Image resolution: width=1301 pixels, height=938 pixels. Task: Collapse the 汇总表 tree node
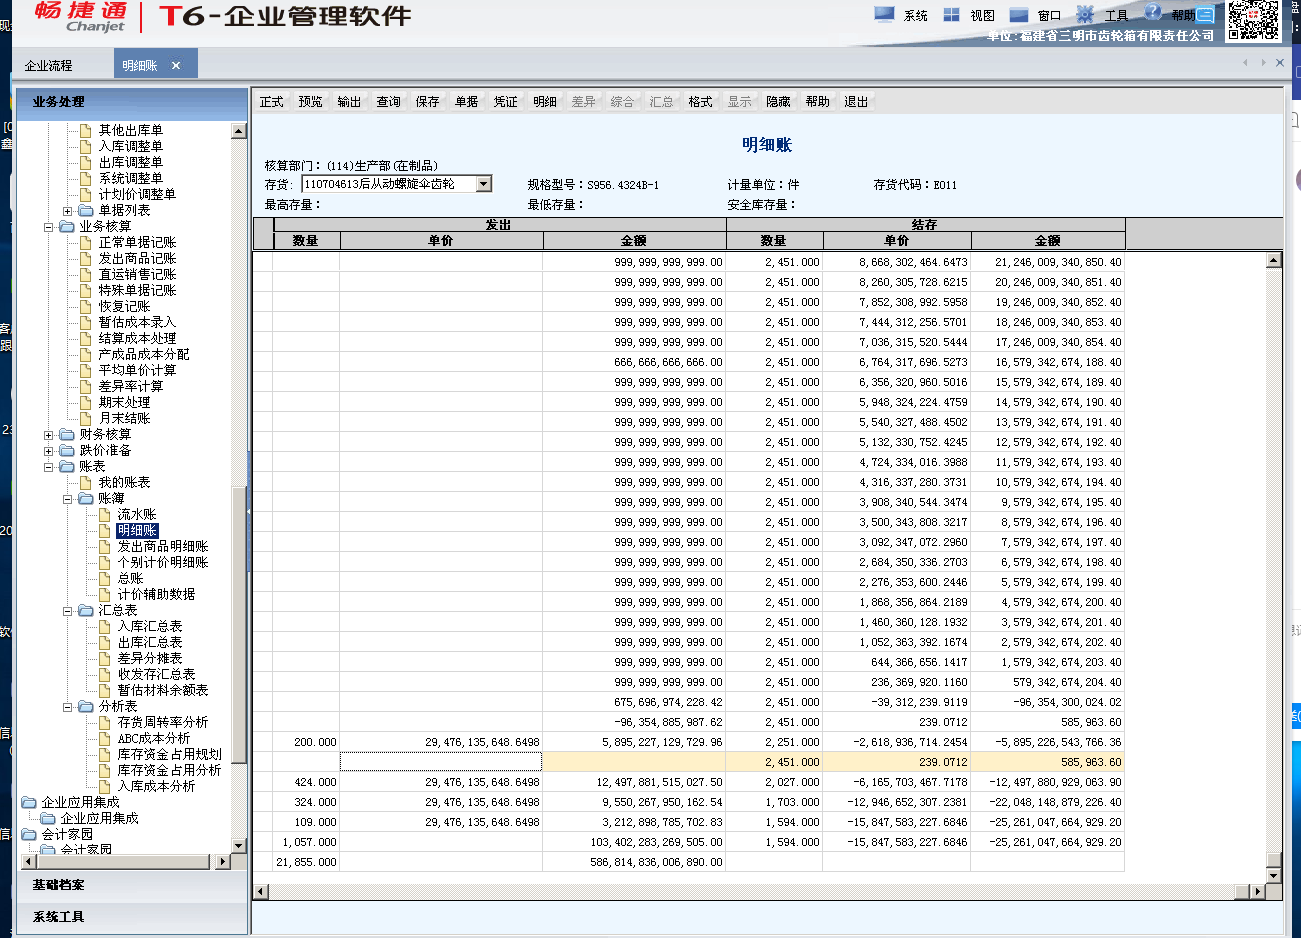point(67,611)
